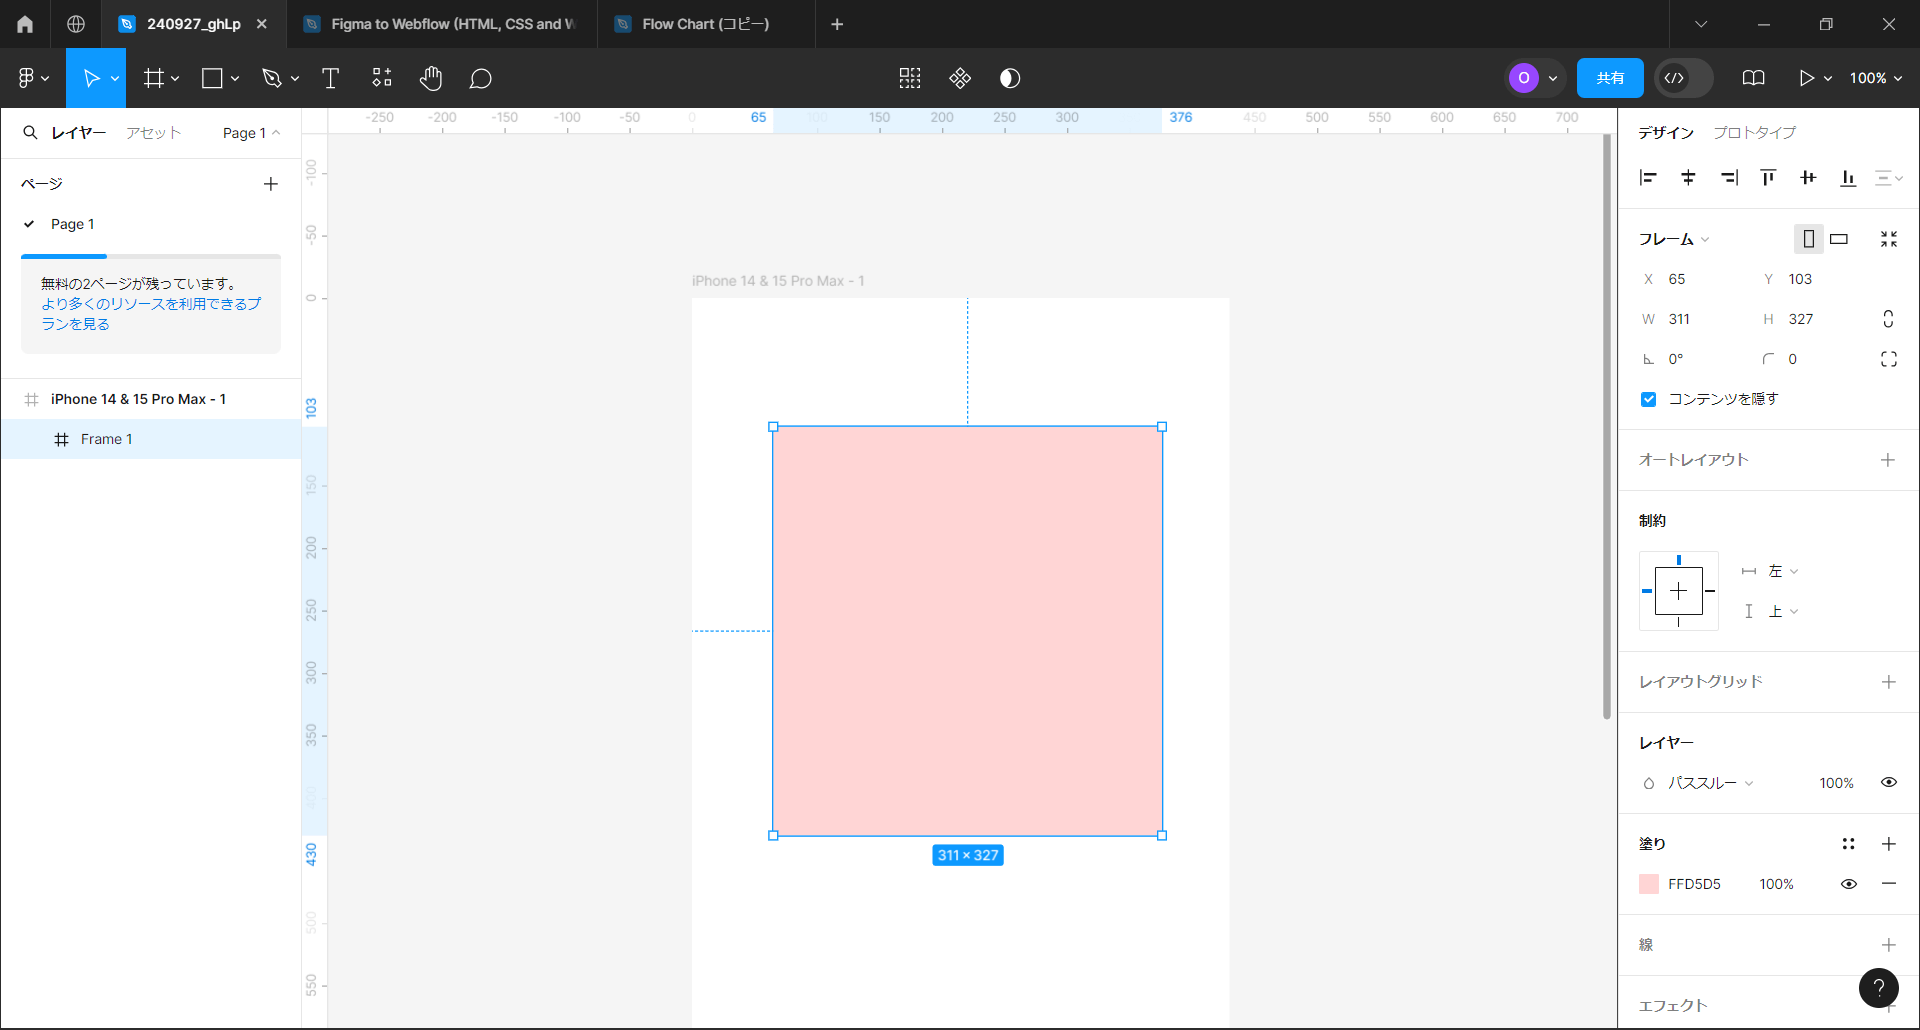Viewport: 1920px width, 1030px height.
Task: Open present options chevron next to play
Action: 1828,78
